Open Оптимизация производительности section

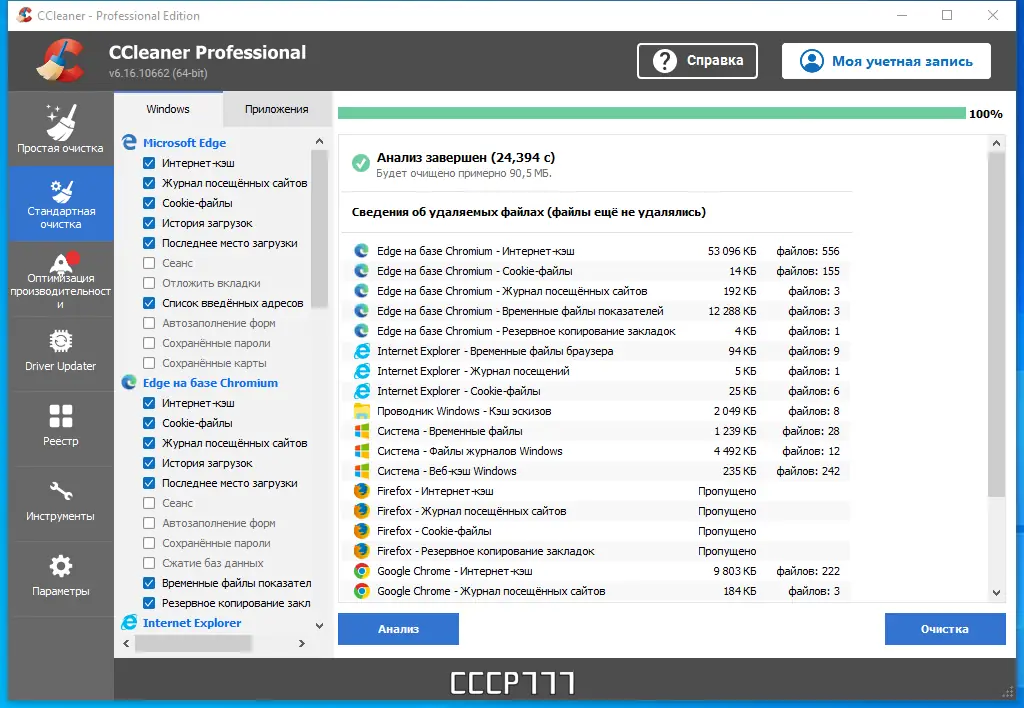point(60,279)
